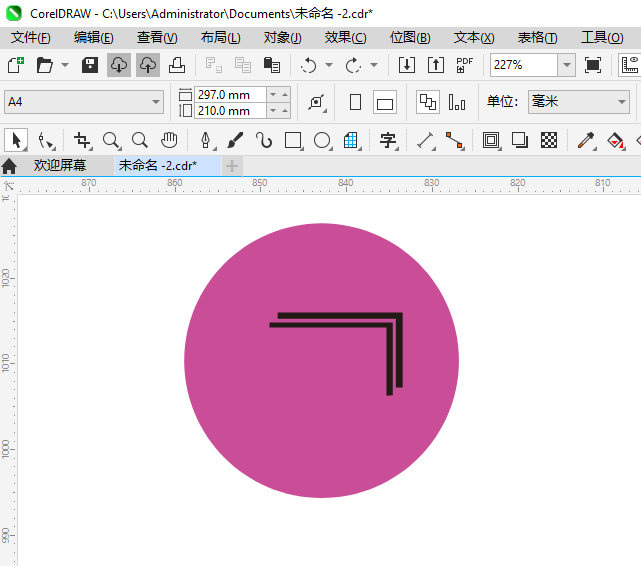Select the Connector tool
641x566 pixels.
coord(455,141)
